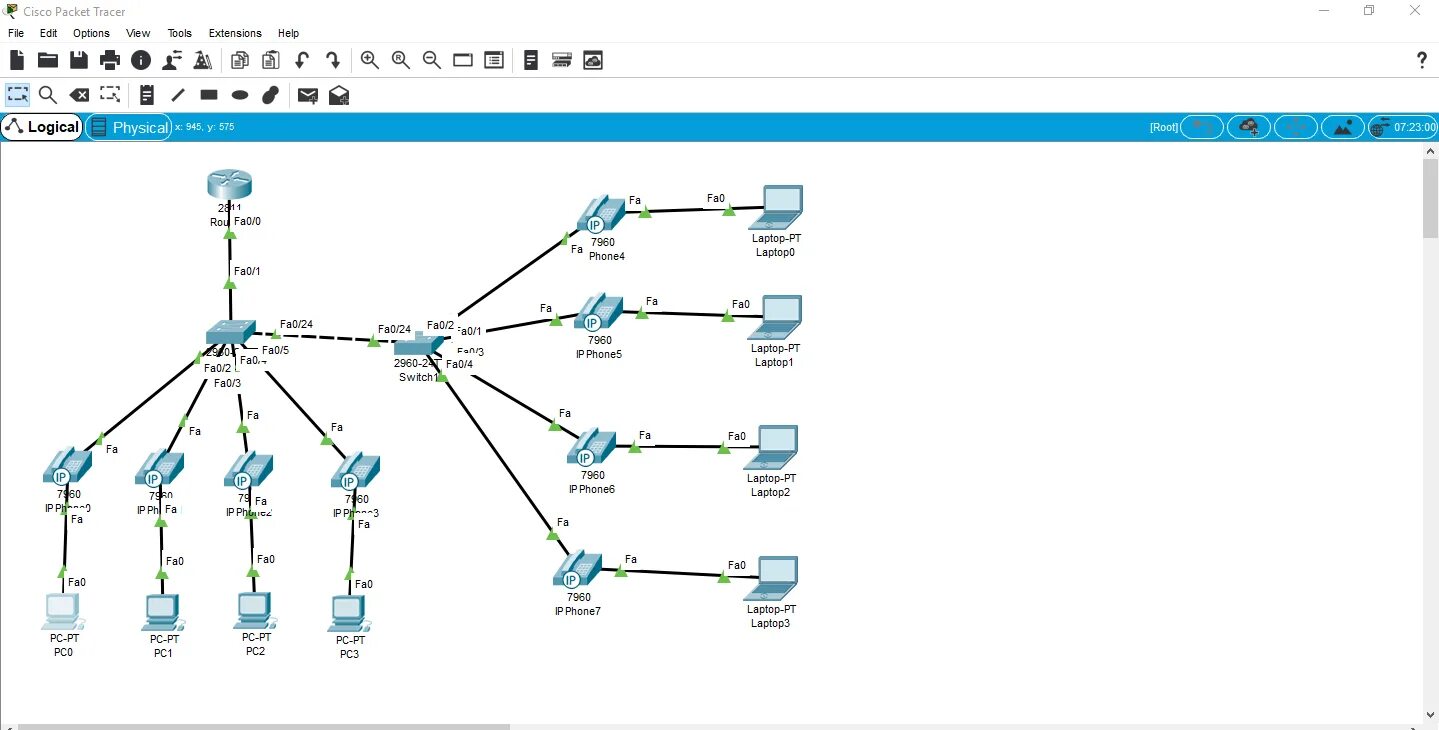
Task: Select the IP Phone7 device
Action: click(x=577, y=569)
